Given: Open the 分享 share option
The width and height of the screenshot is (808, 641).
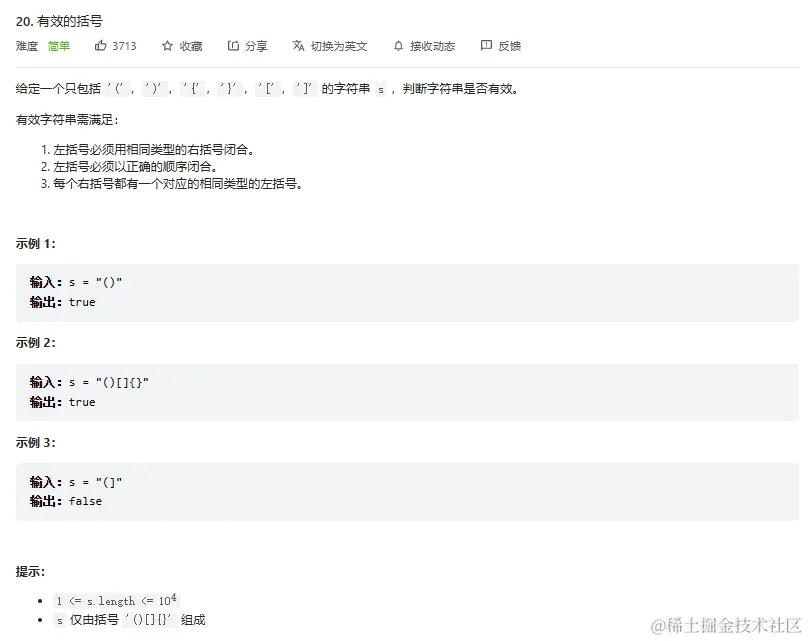Looking at the screenshot, I should [x=256, y=46].
